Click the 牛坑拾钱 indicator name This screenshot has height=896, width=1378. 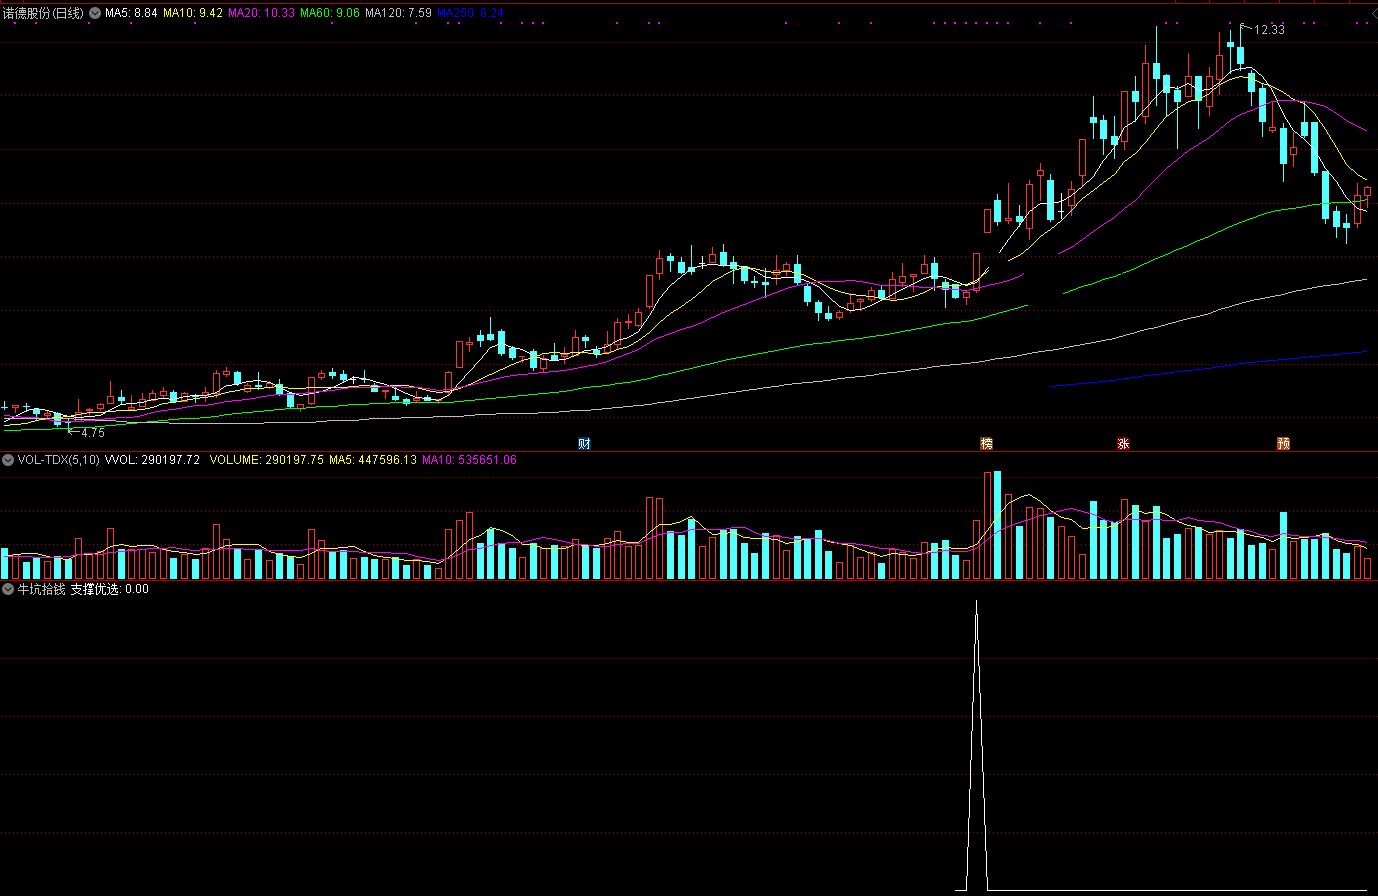(x=41, y=590)
